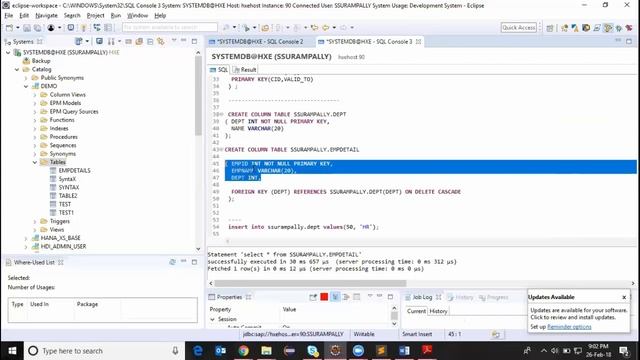Click the Quick Access field
Image resolution: width=640 pixels, height=360 pixels.
(x=519, y=27)
